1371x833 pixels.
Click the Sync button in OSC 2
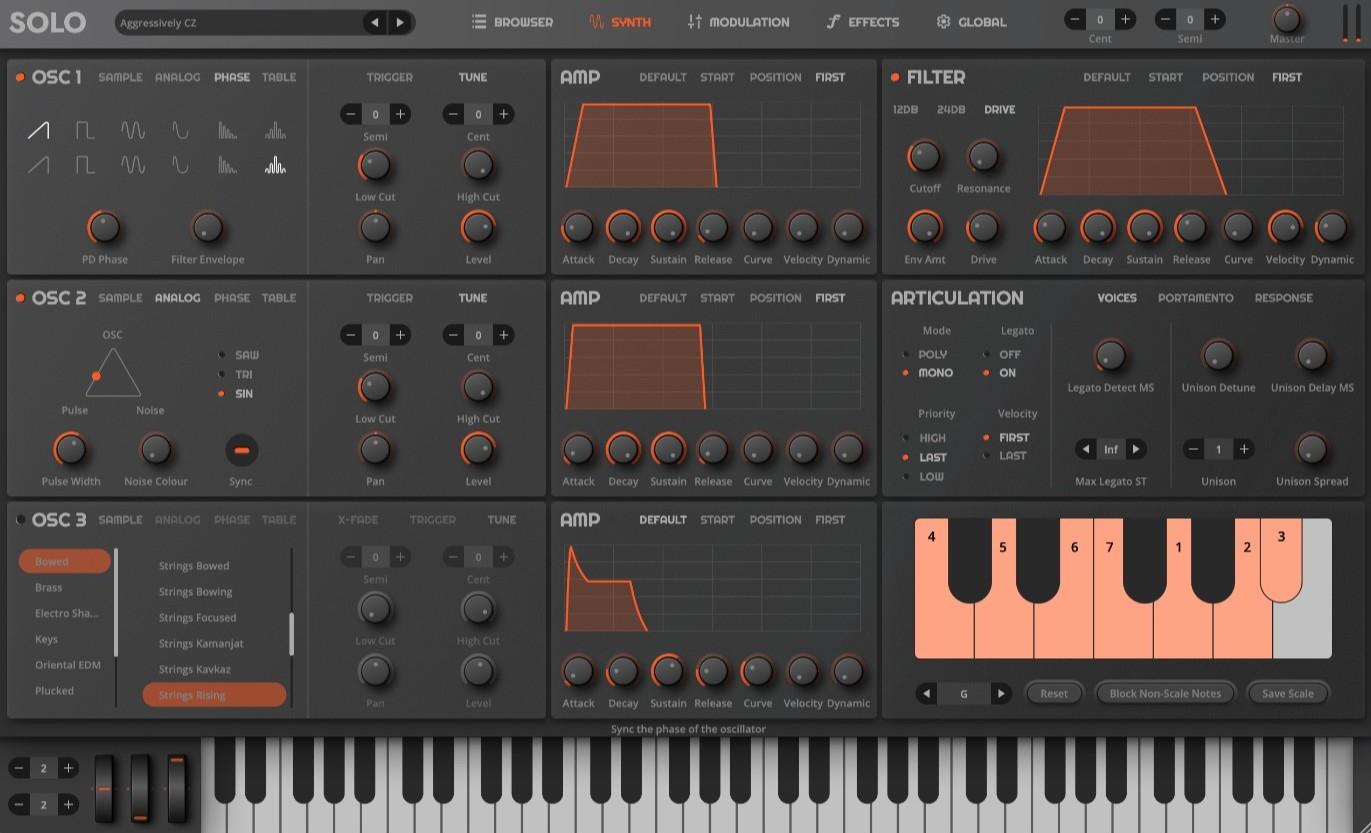click(241, 451)
